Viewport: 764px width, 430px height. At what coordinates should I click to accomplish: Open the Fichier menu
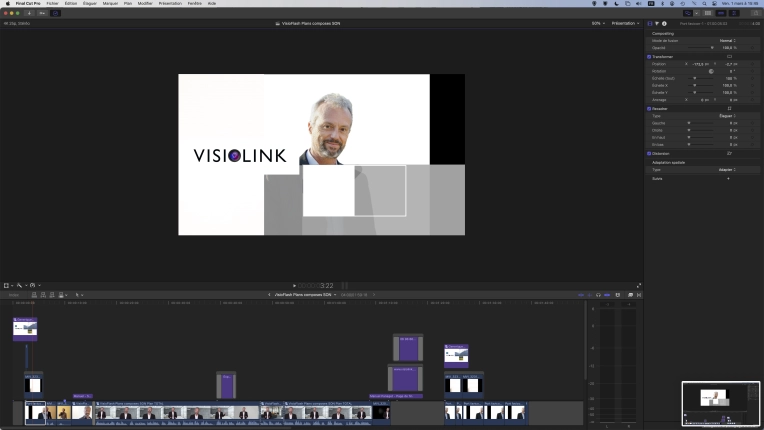pos(52,3)
